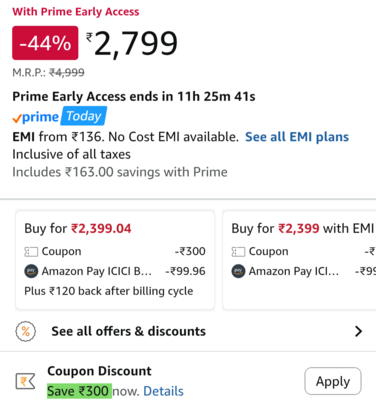Click the coupon ticket icon in first offer card

(31, 252)
